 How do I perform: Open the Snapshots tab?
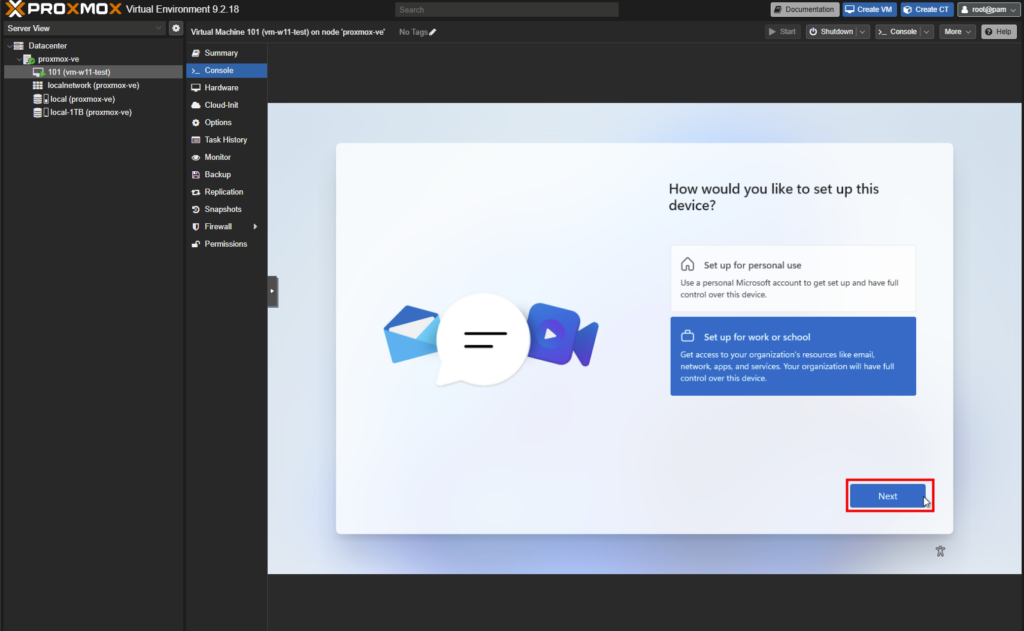pos(227,210)
